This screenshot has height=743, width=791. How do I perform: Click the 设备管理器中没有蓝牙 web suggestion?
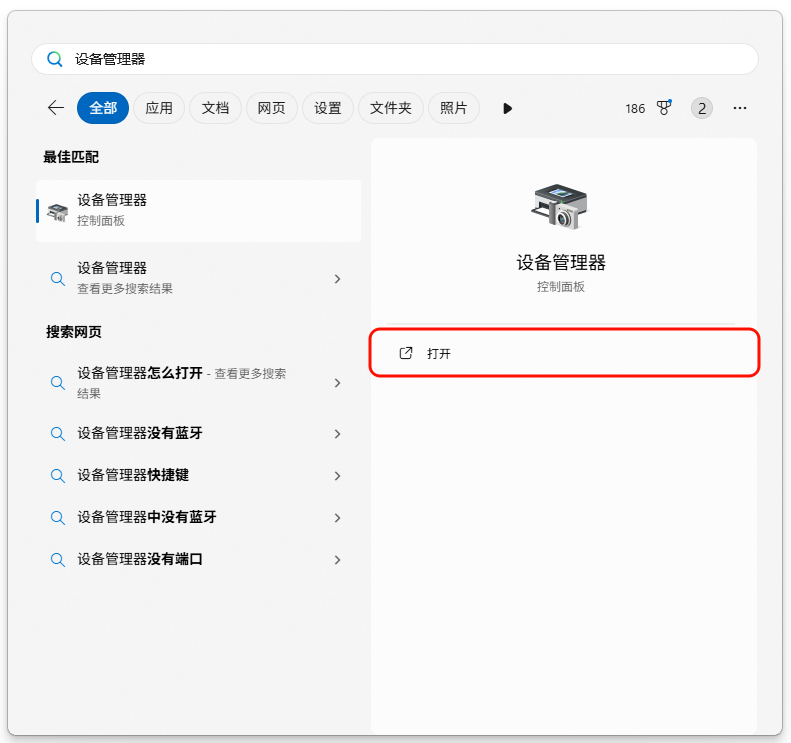click(147, 518)
